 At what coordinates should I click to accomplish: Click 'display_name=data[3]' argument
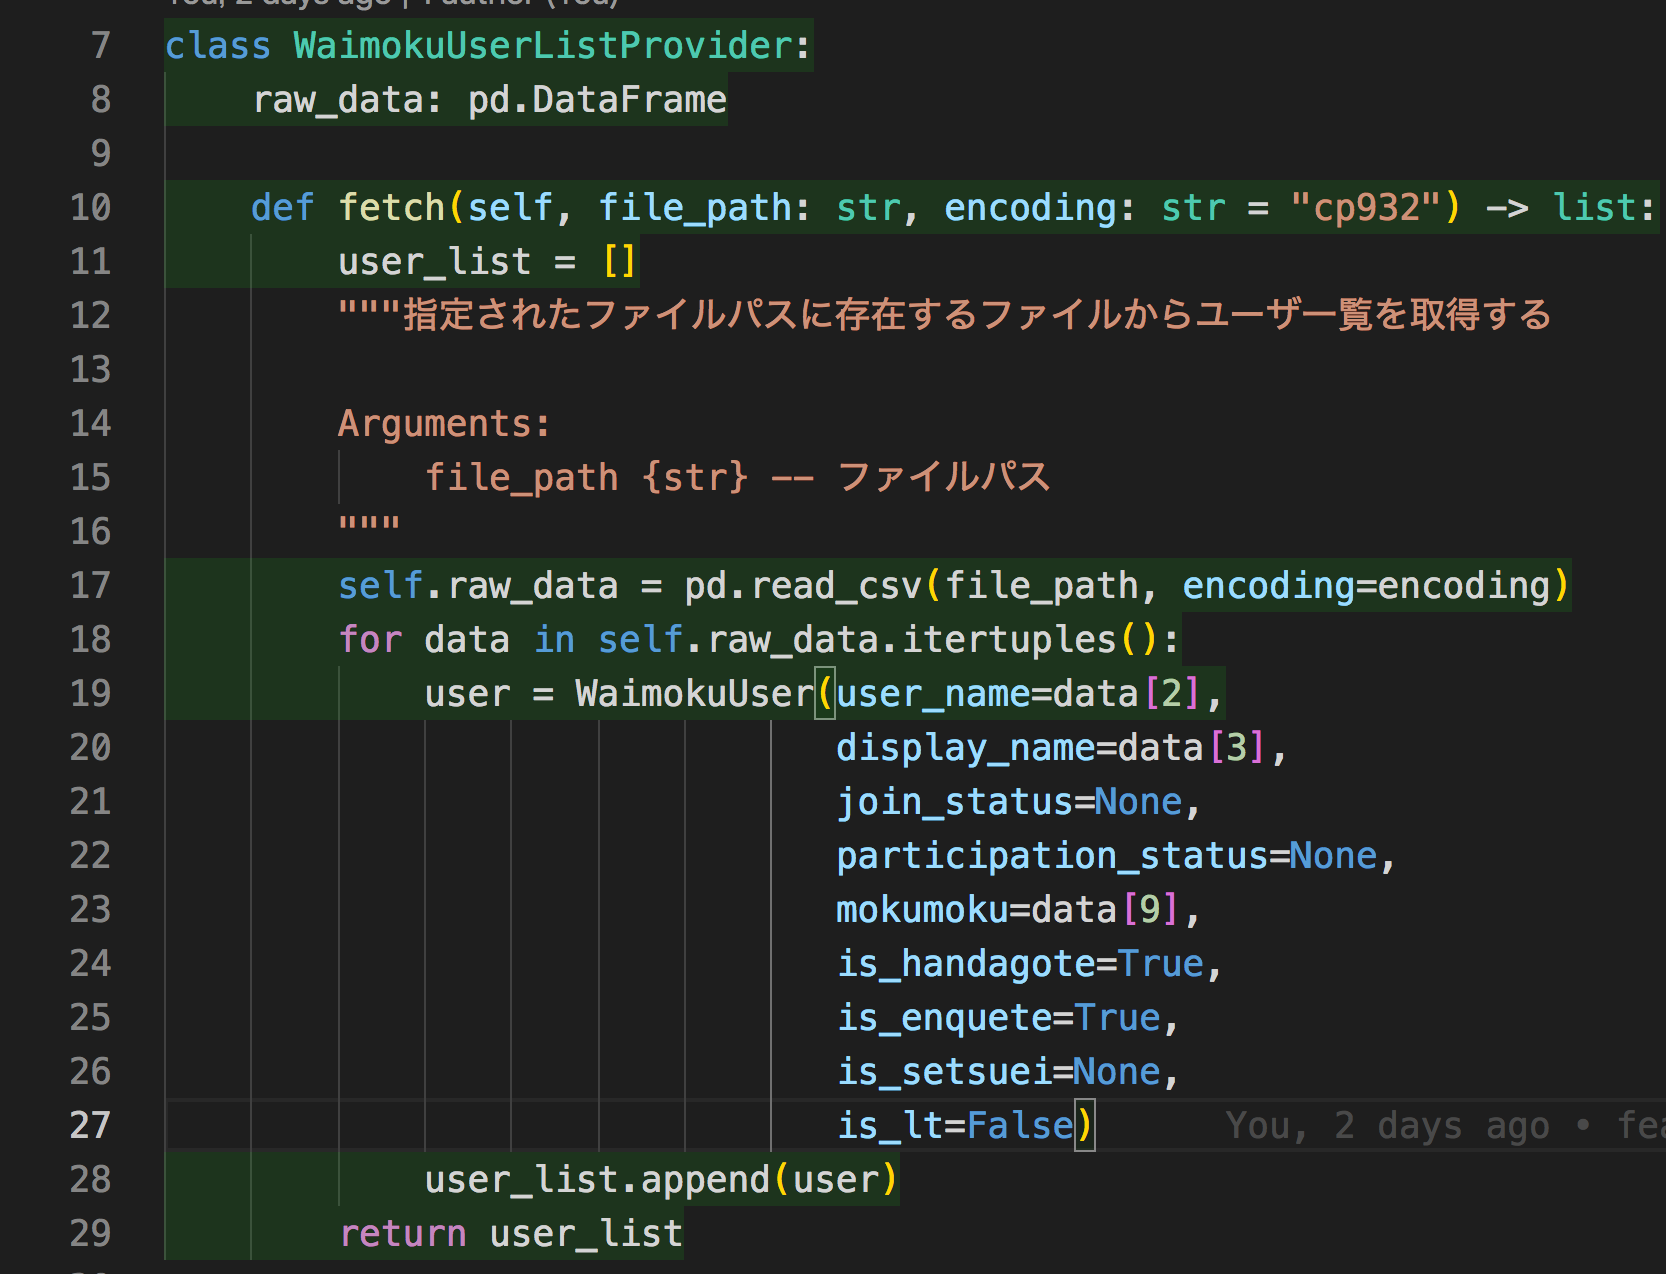coord(1051,748)
